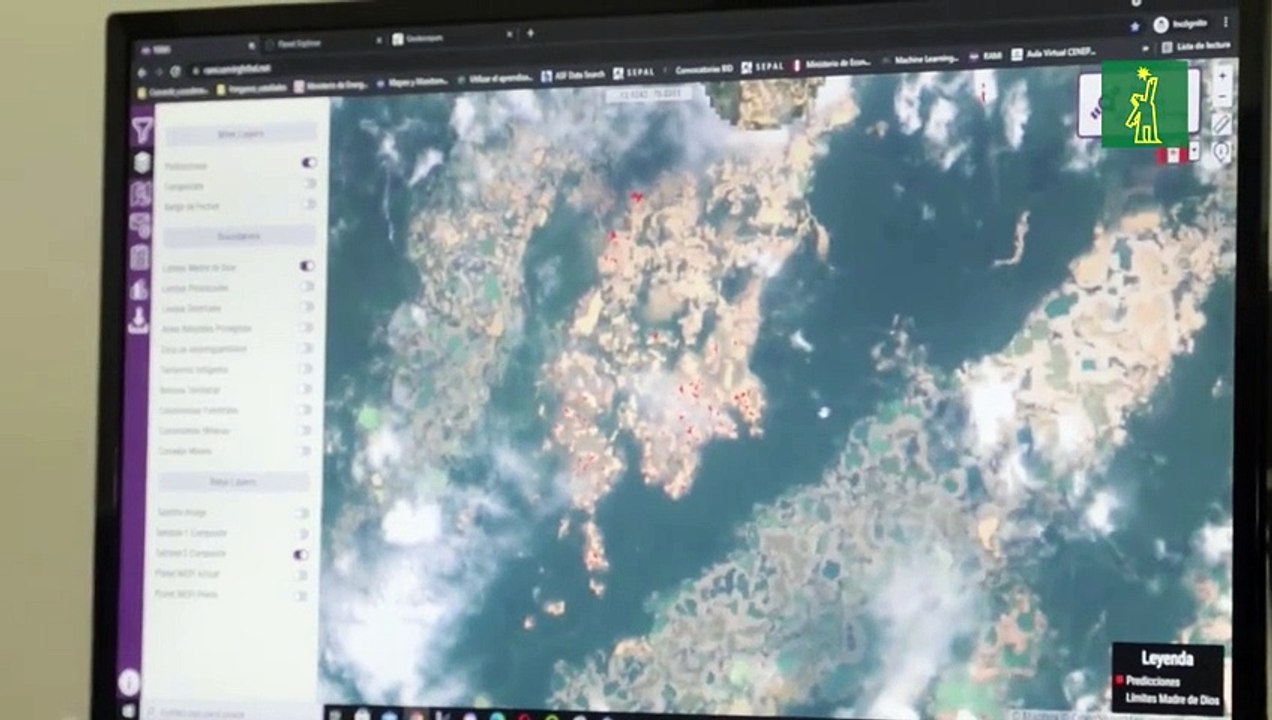The width and height of the screenshot is (1272, 720).
Task: Switch to the Planet Explorer tab
Action: coord(323,41)
